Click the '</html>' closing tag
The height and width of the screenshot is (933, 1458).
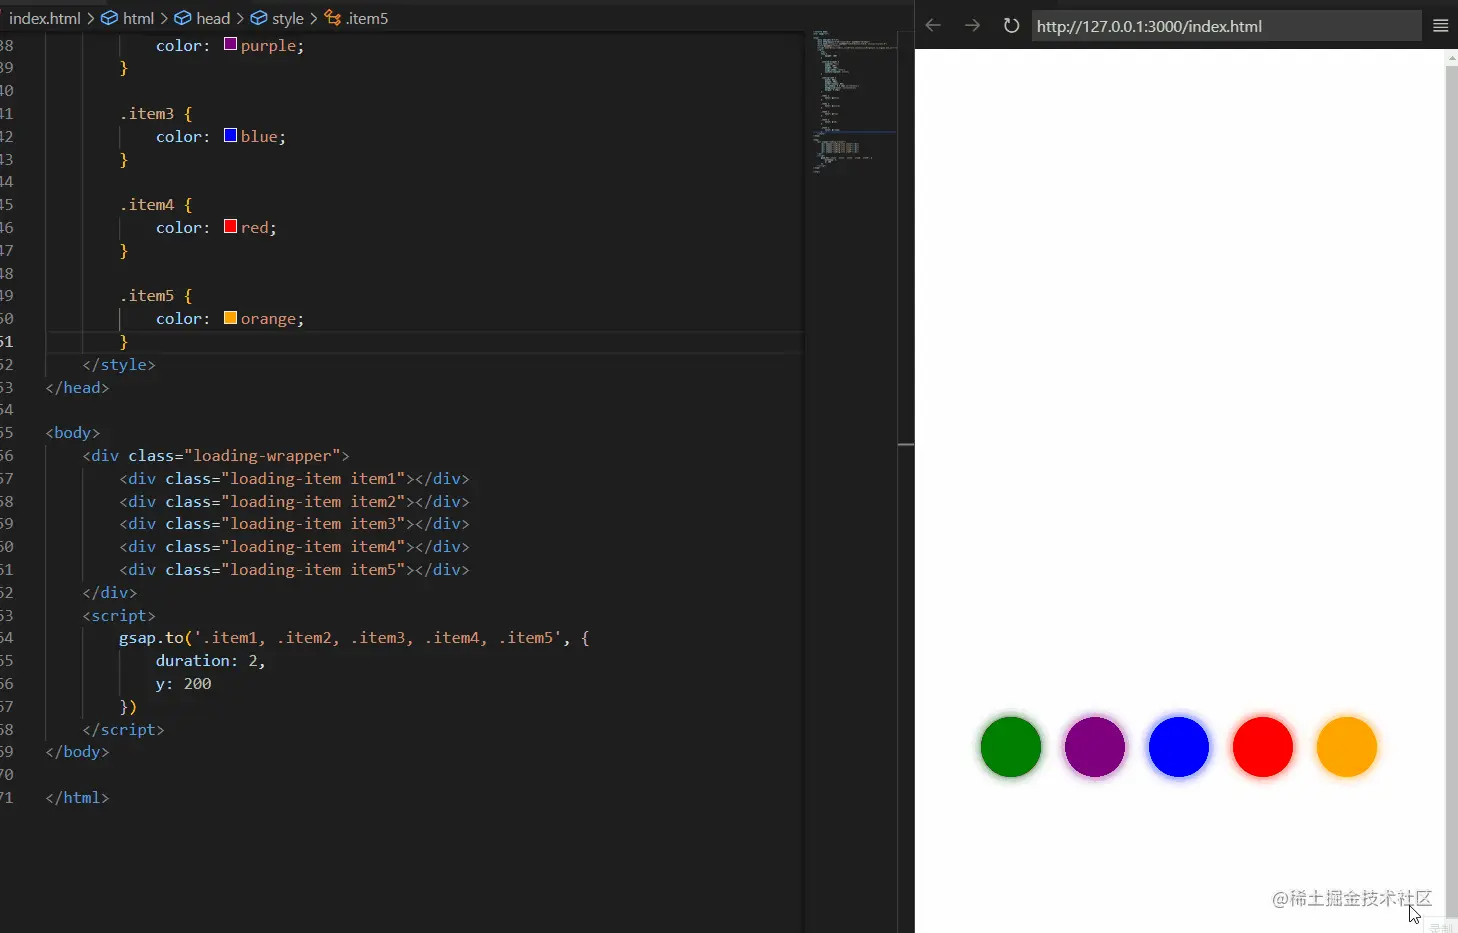point(77,798)
